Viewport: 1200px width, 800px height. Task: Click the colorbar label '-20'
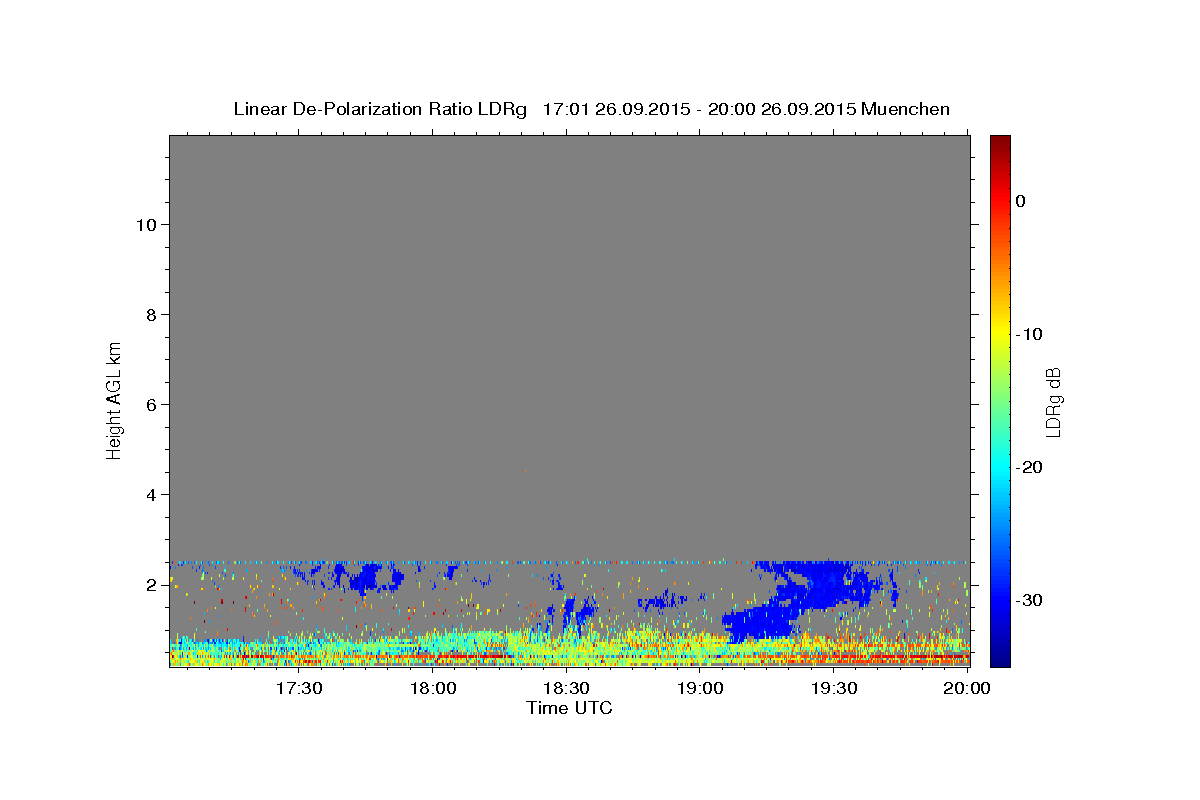(x=1029, y=467)
